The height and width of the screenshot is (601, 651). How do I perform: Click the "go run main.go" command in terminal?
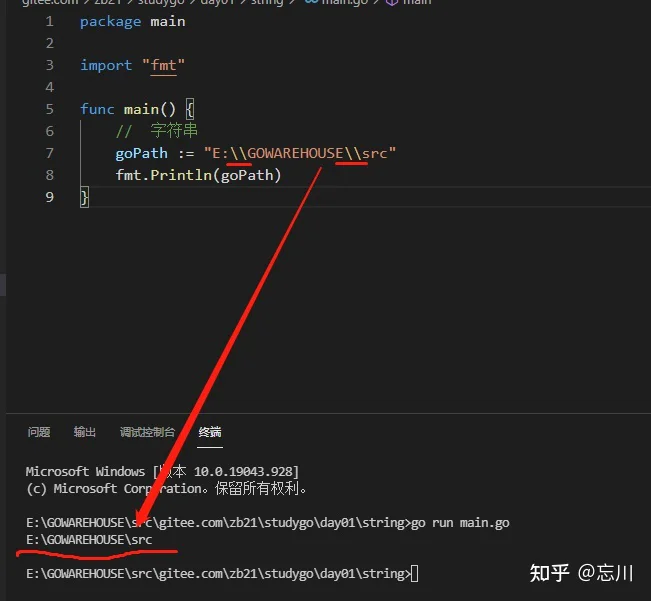pos(460,523)
